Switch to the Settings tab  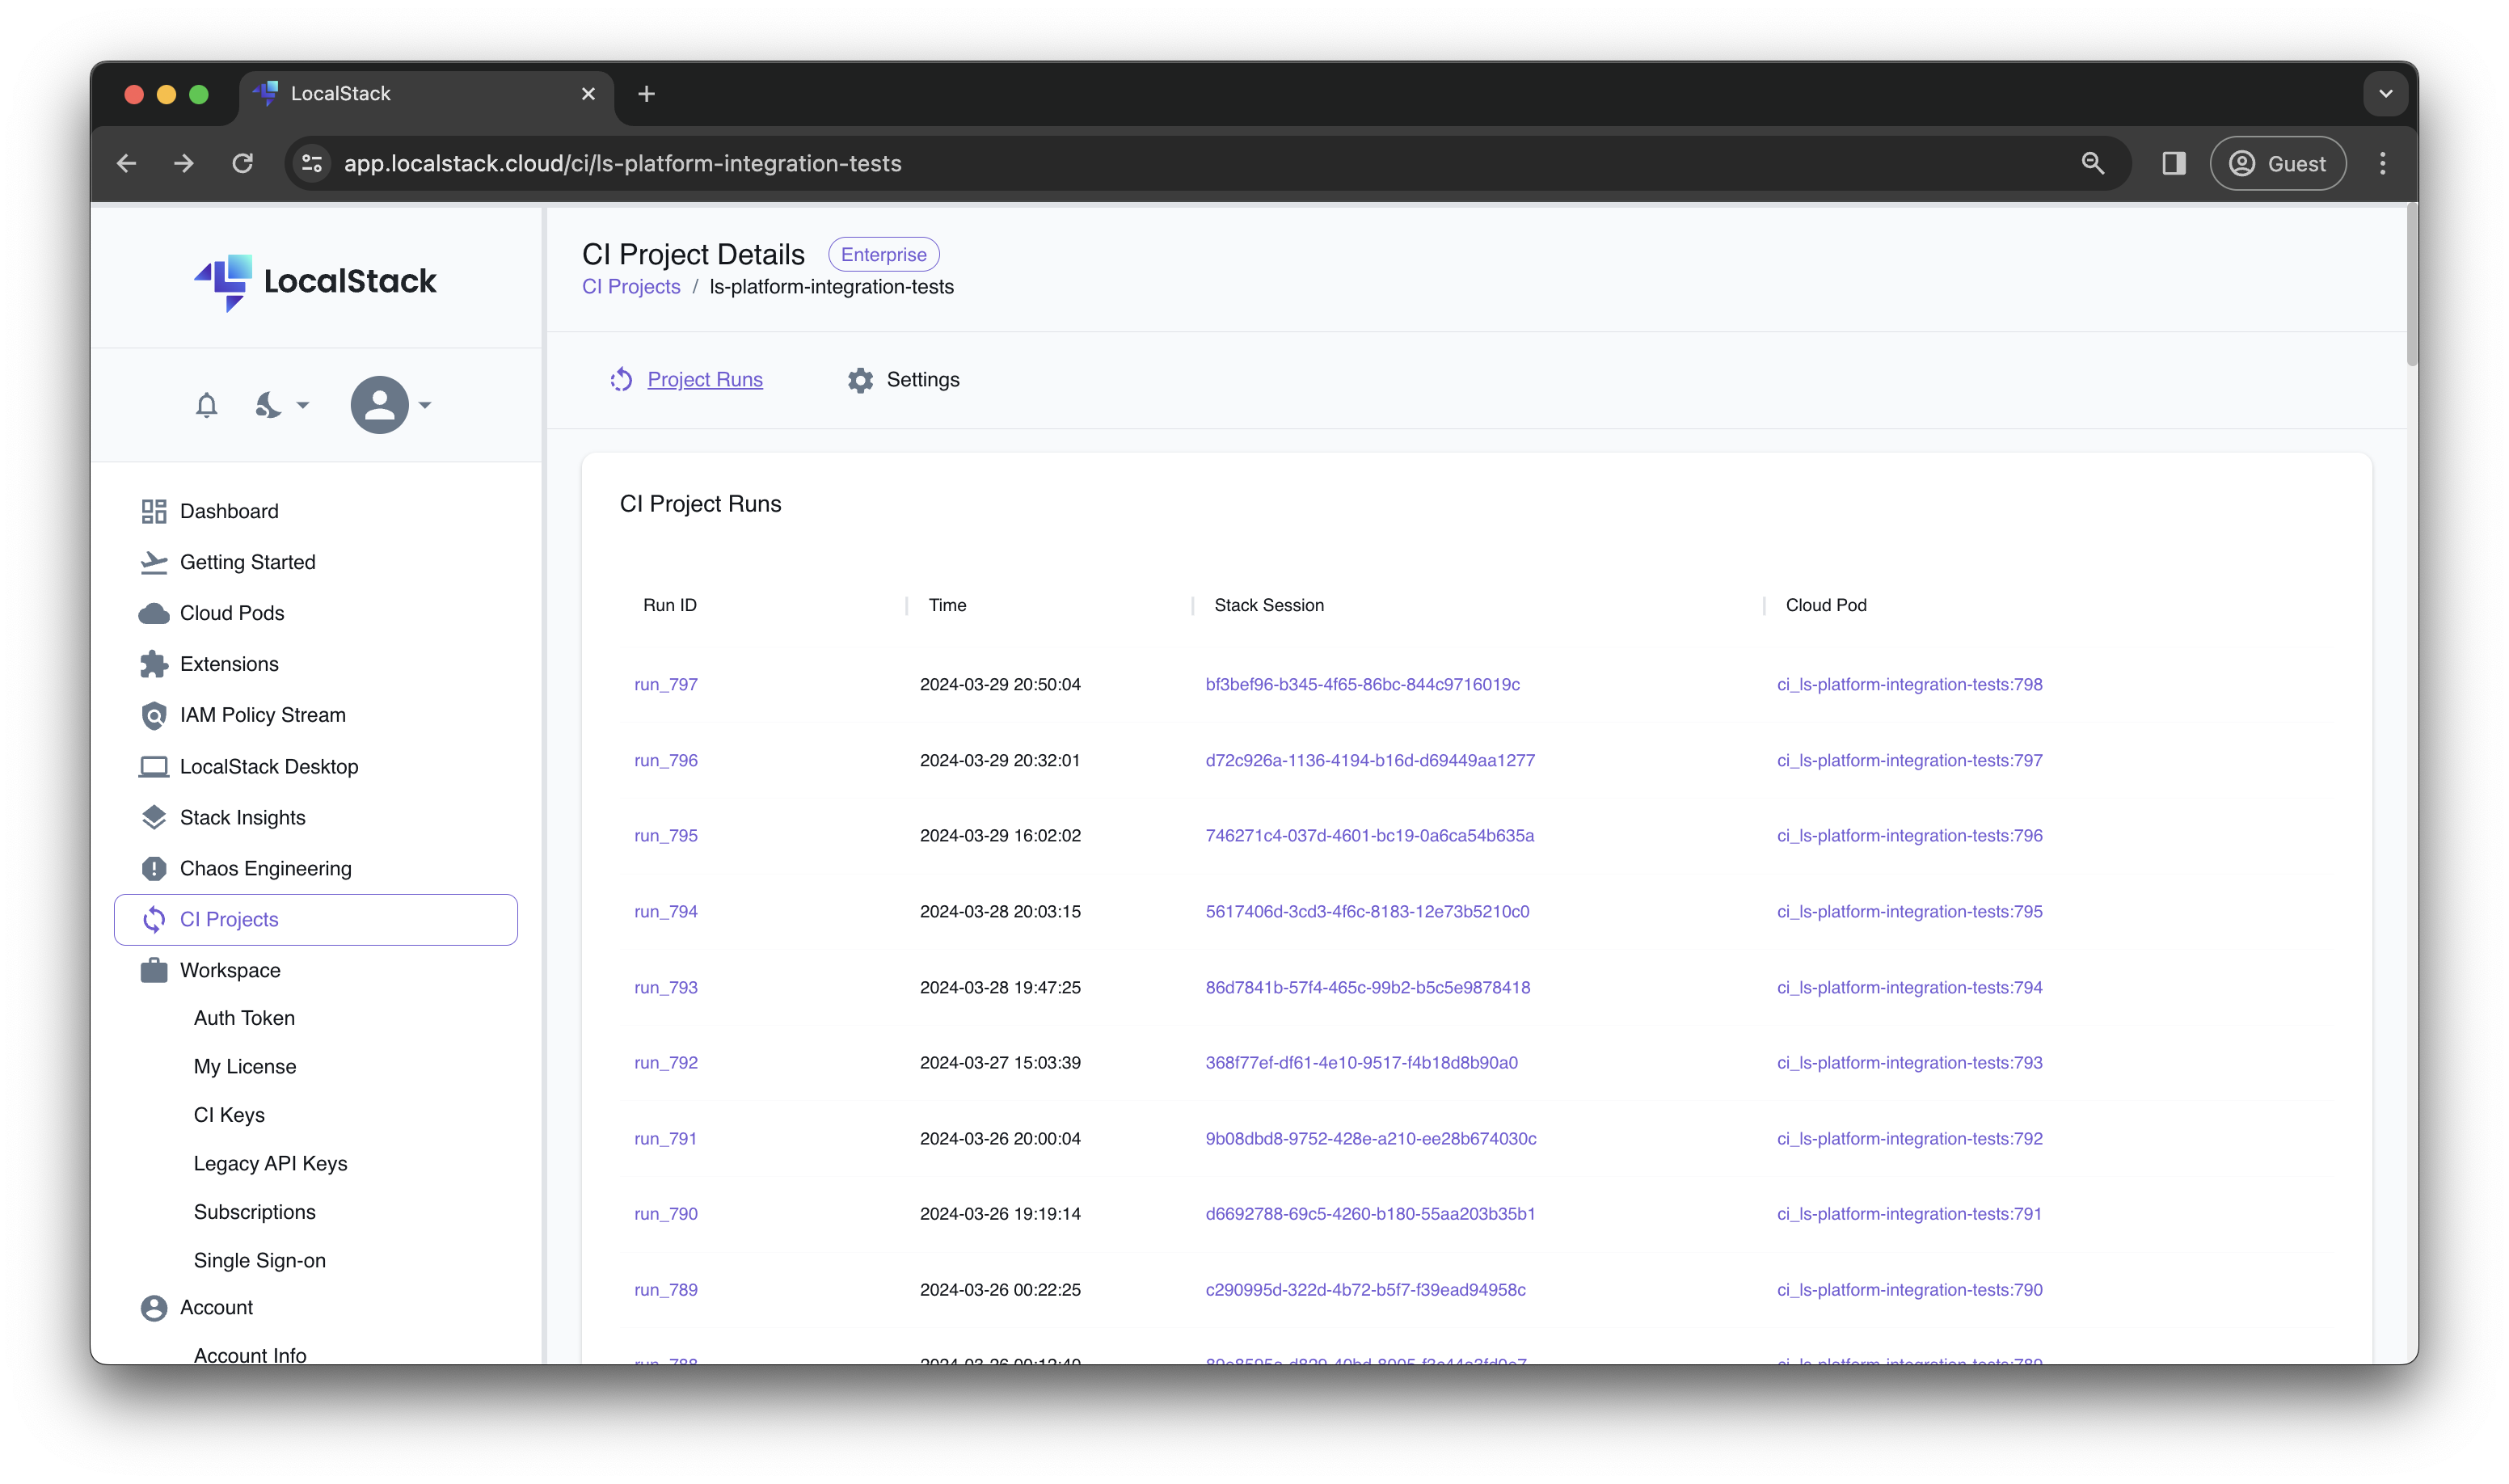pos(922,380)
